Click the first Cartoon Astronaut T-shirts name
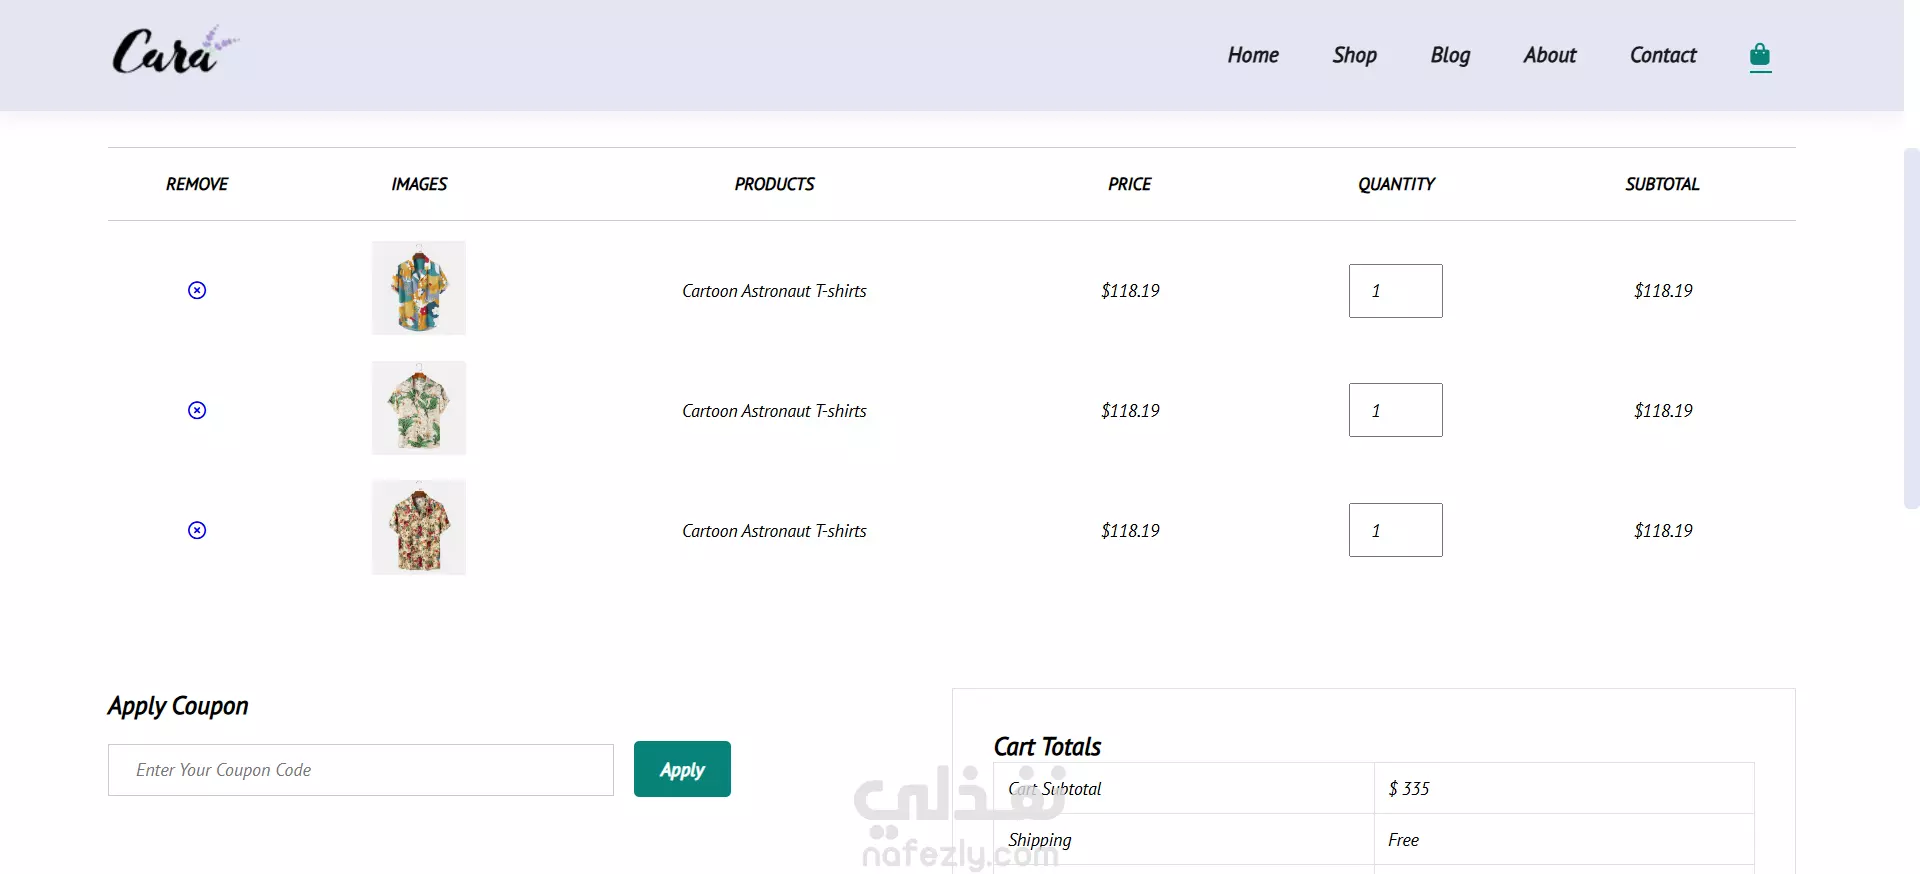 774,291
